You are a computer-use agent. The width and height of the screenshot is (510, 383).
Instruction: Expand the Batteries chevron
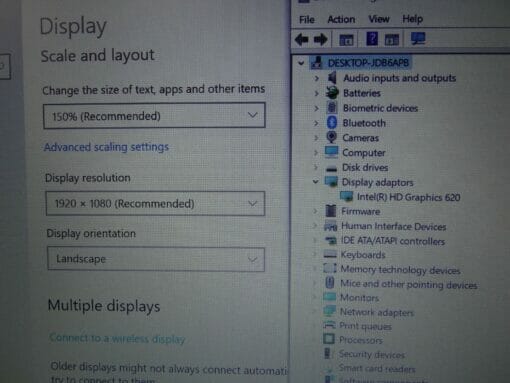pyautogui.click(x=316, y=93)
